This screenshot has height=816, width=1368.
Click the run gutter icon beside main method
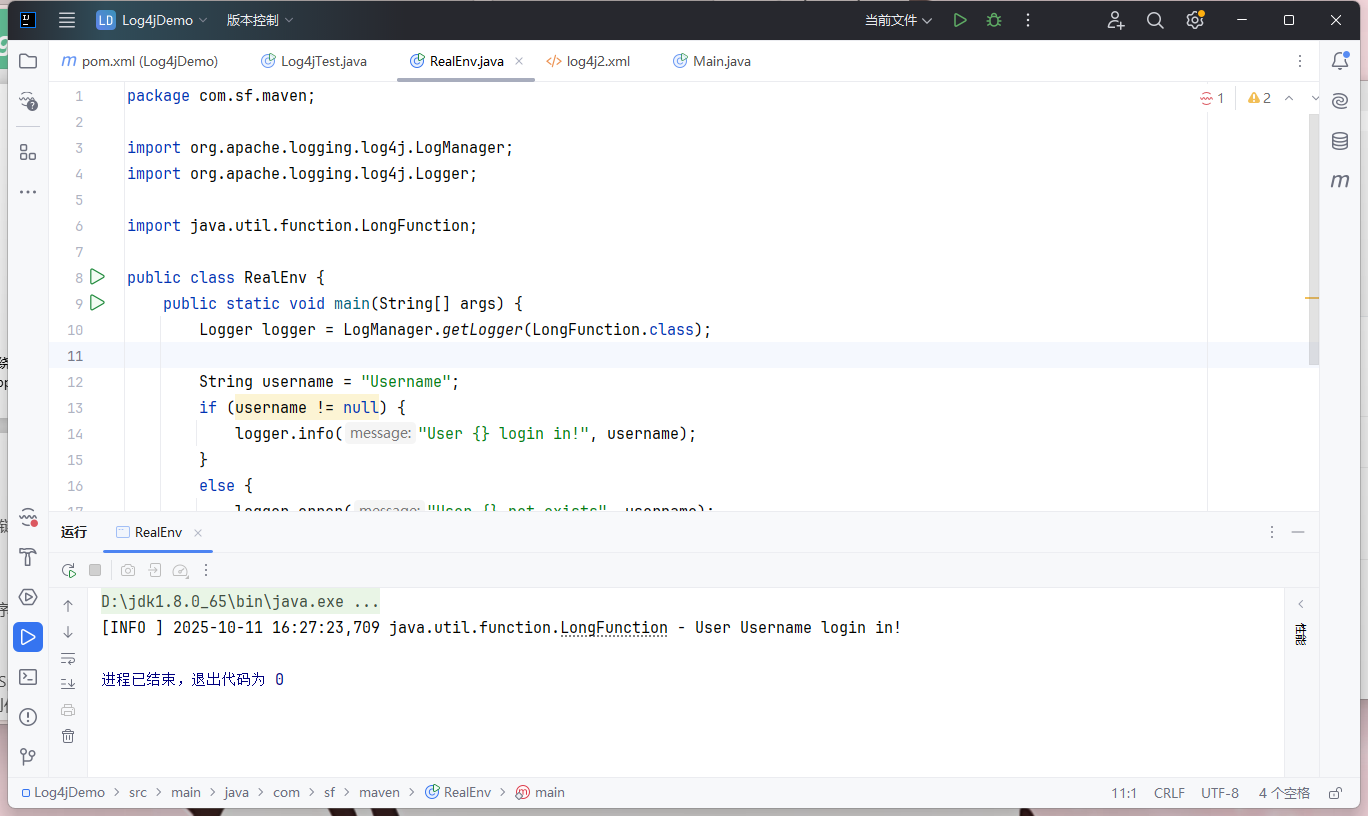[97, 302]
